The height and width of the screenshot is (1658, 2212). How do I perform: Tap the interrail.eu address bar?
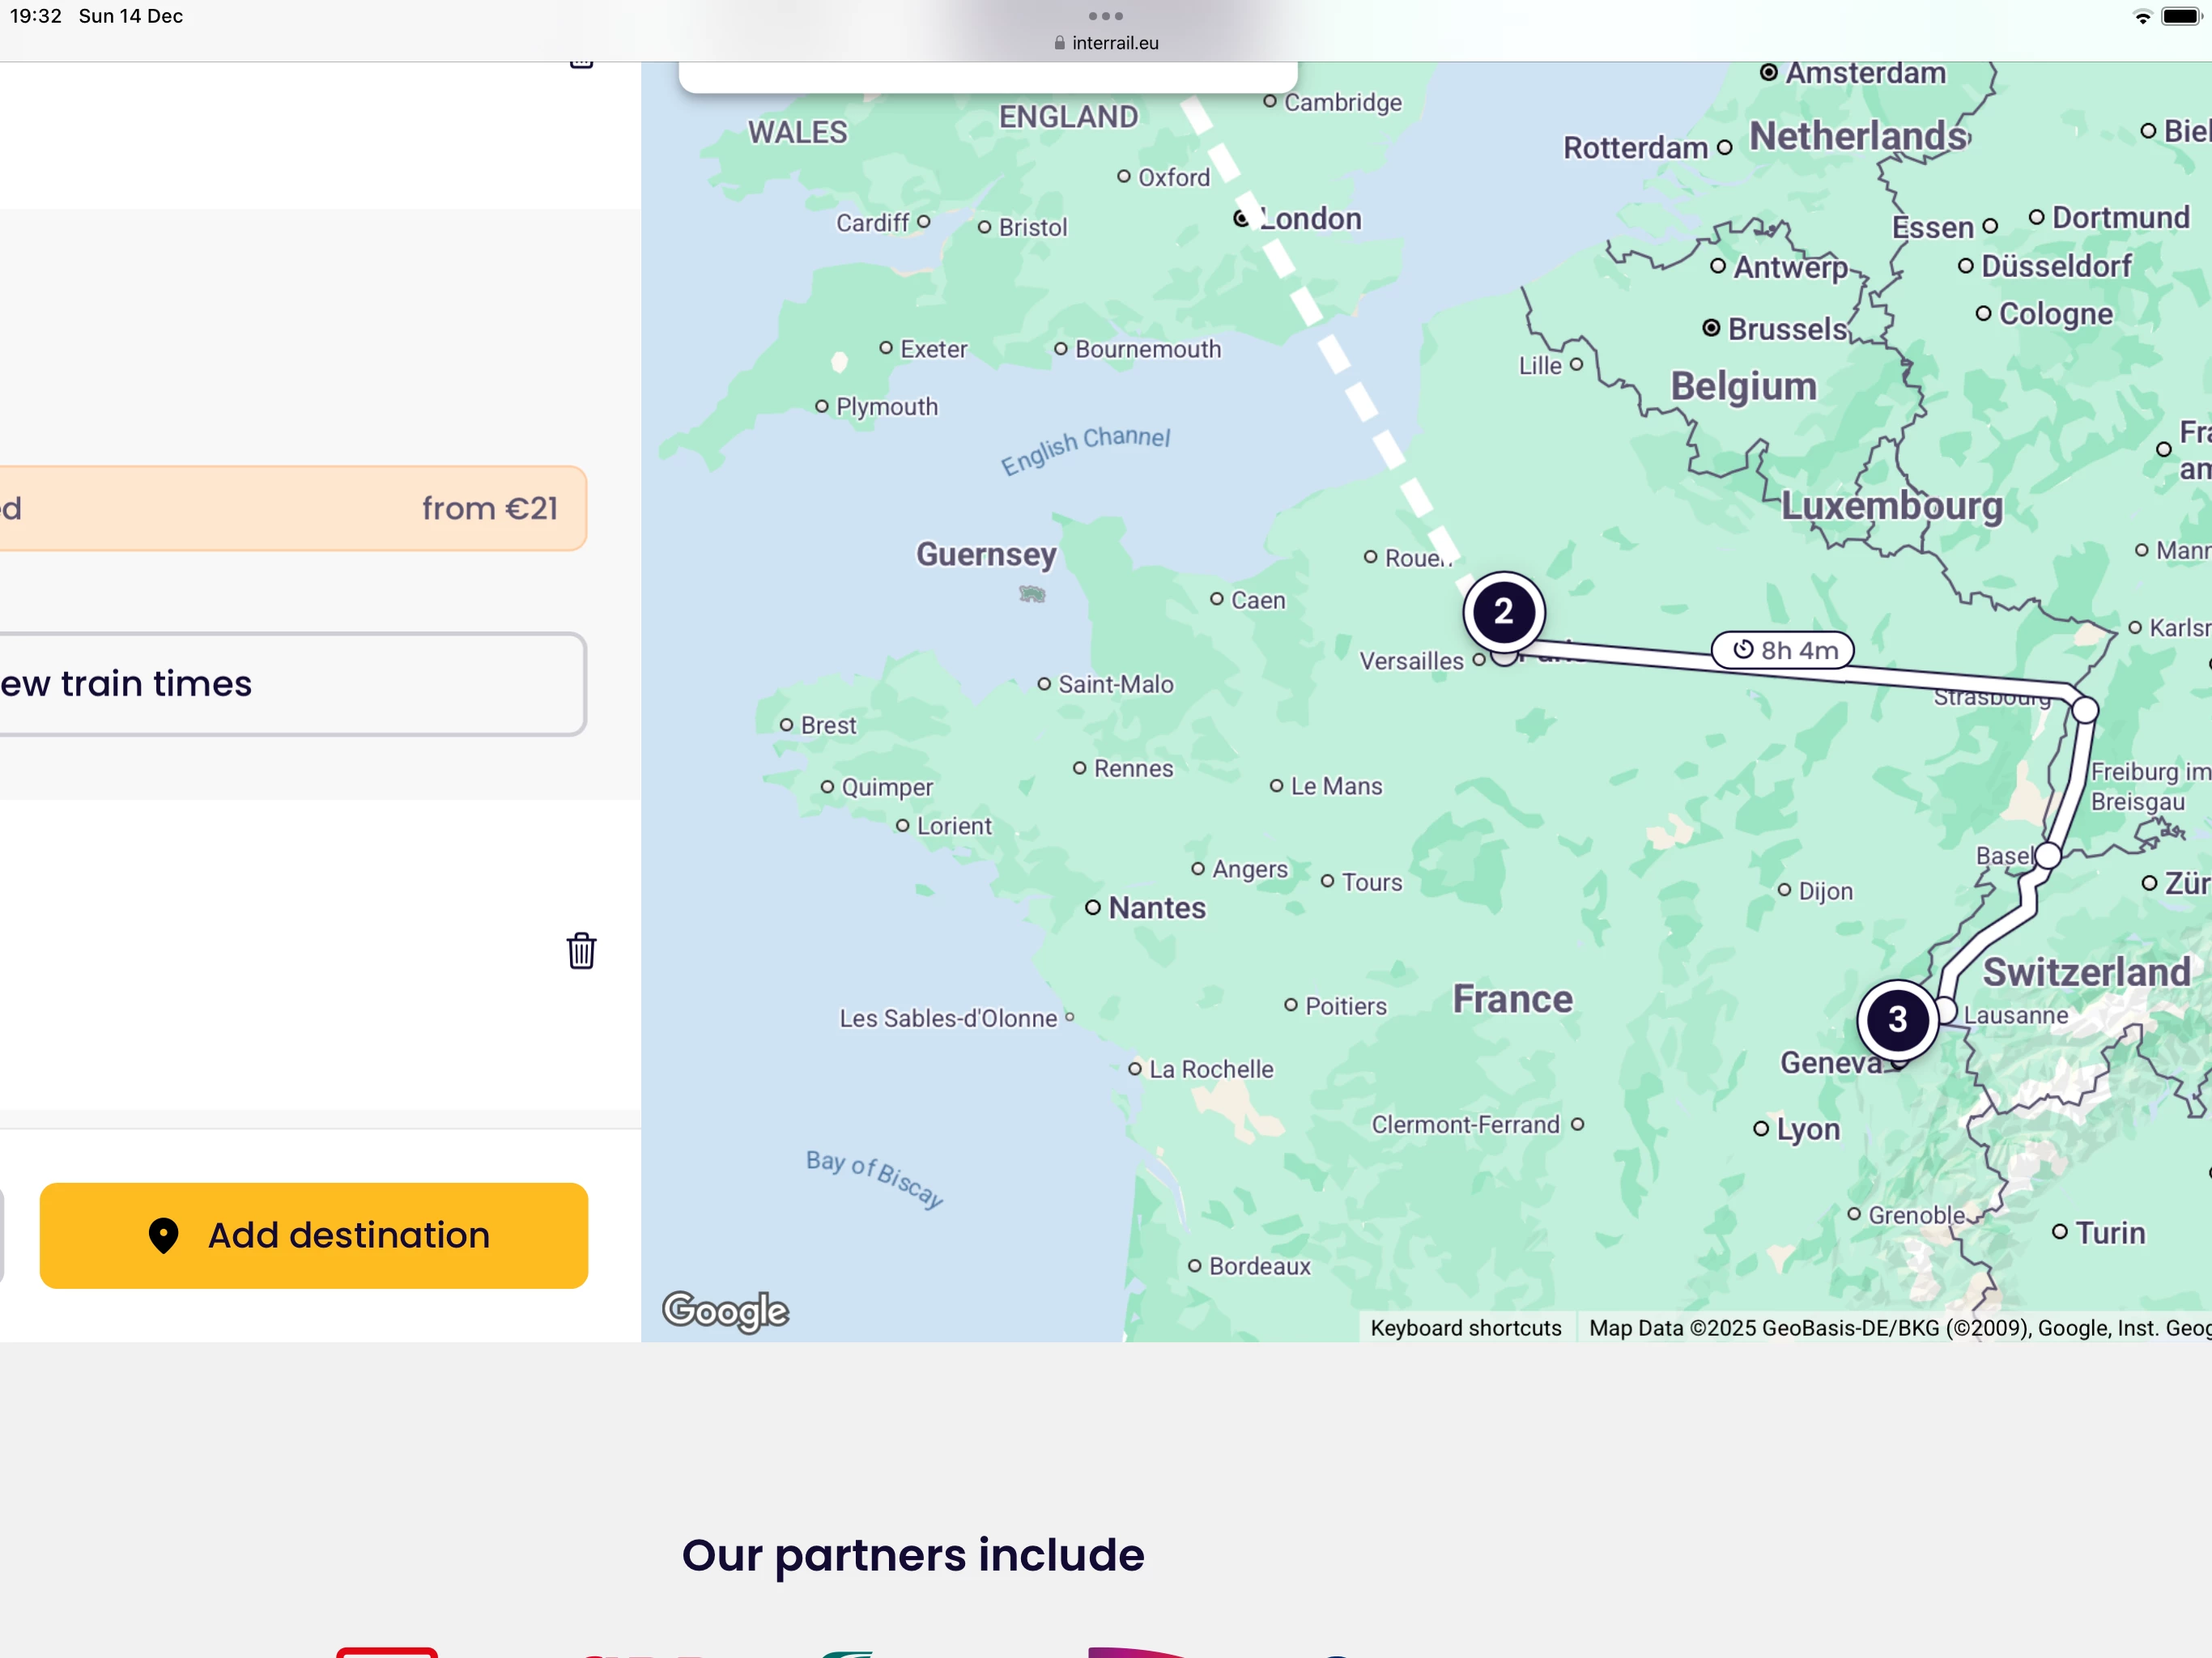pyautogui.click(x=1105, y=43)
